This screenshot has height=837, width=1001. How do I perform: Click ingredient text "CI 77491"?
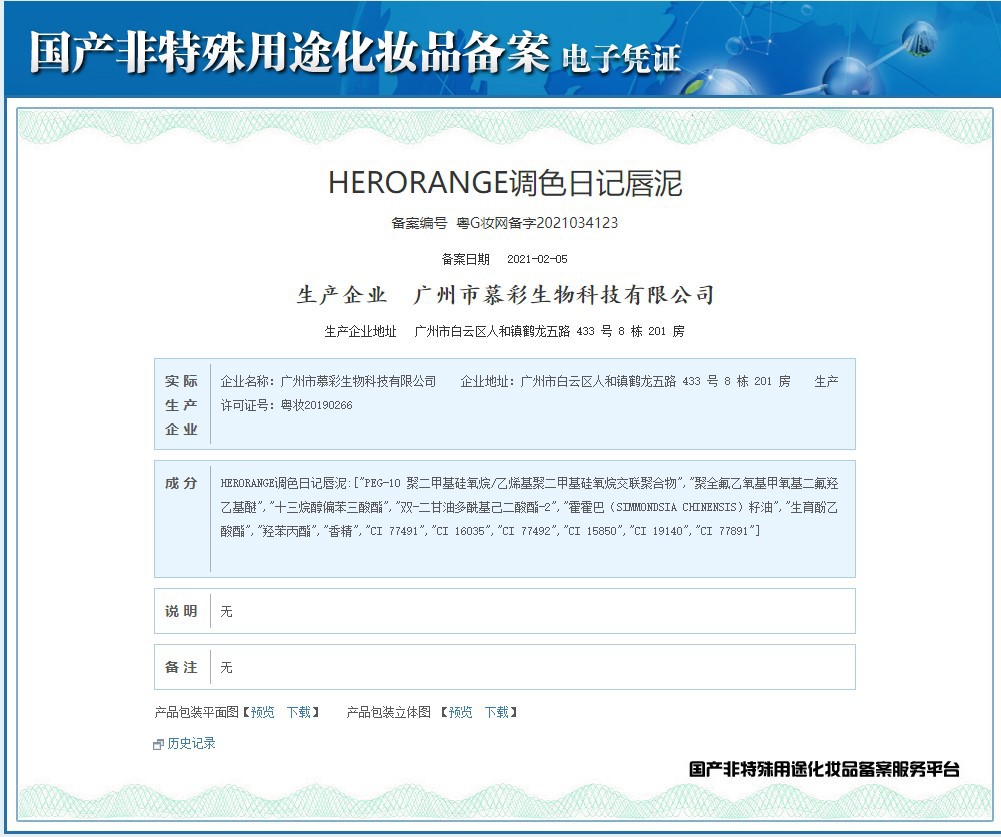(x=396, y=531)
